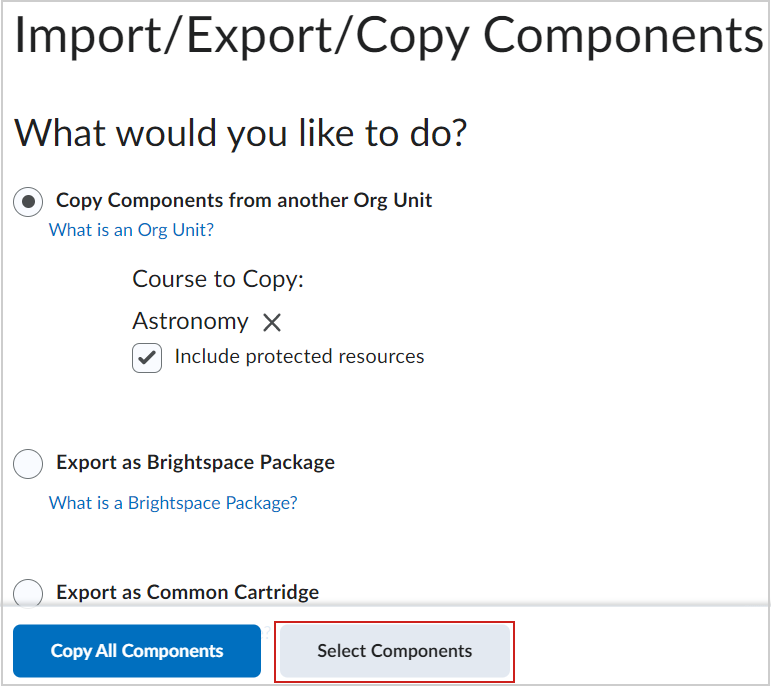Open the What is an Org Unit? link
The height and width of the screenshot is (686, 771).
tap(131, 230)
